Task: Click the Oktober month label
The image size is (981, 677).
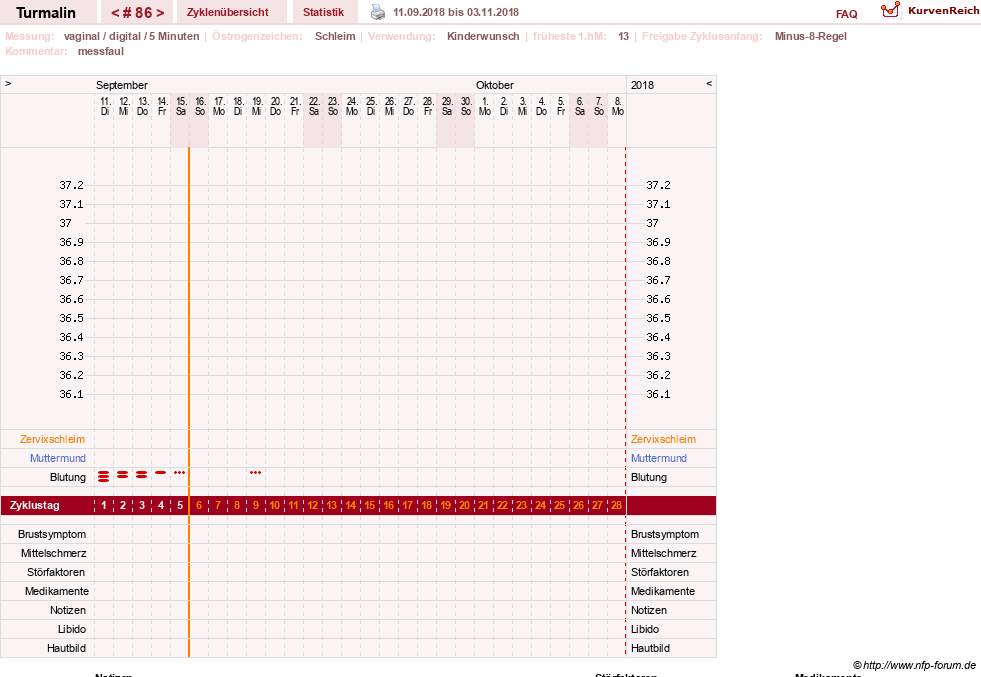Action: pos(494,85)
